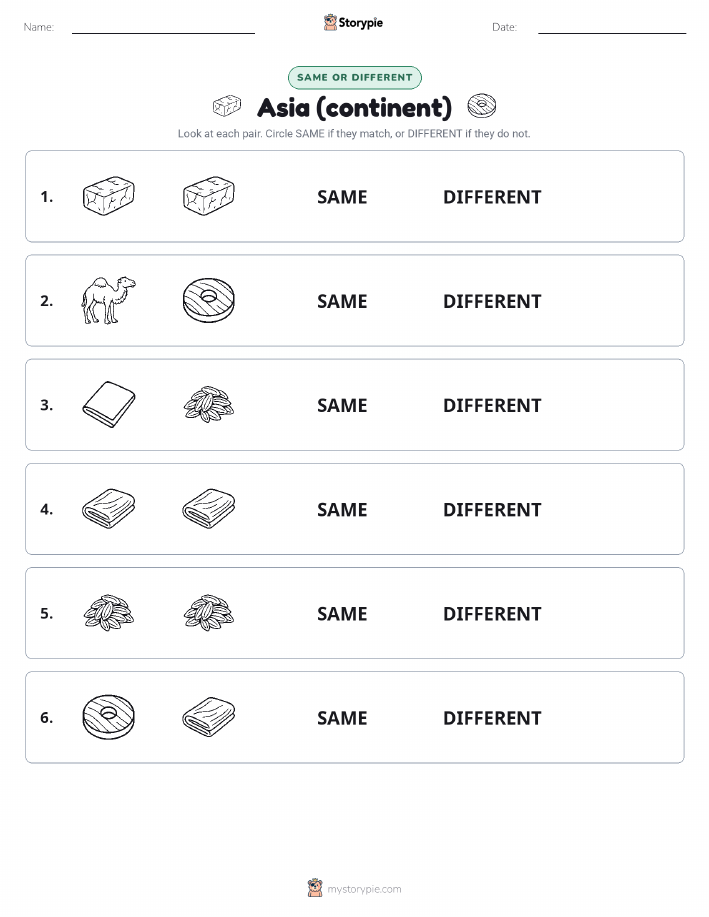
Task: Click the second stone block in row 1
Action: click(x=209, y=196)
